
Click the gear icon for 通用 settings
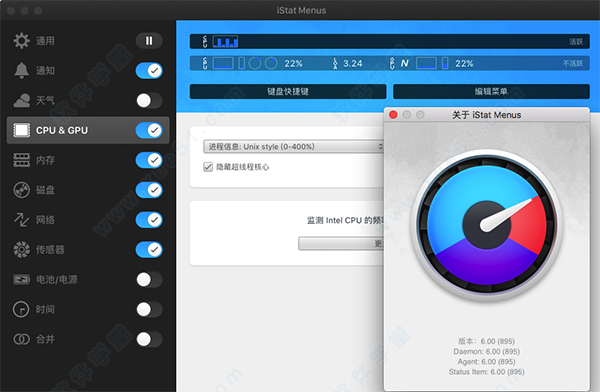[21, 41]
